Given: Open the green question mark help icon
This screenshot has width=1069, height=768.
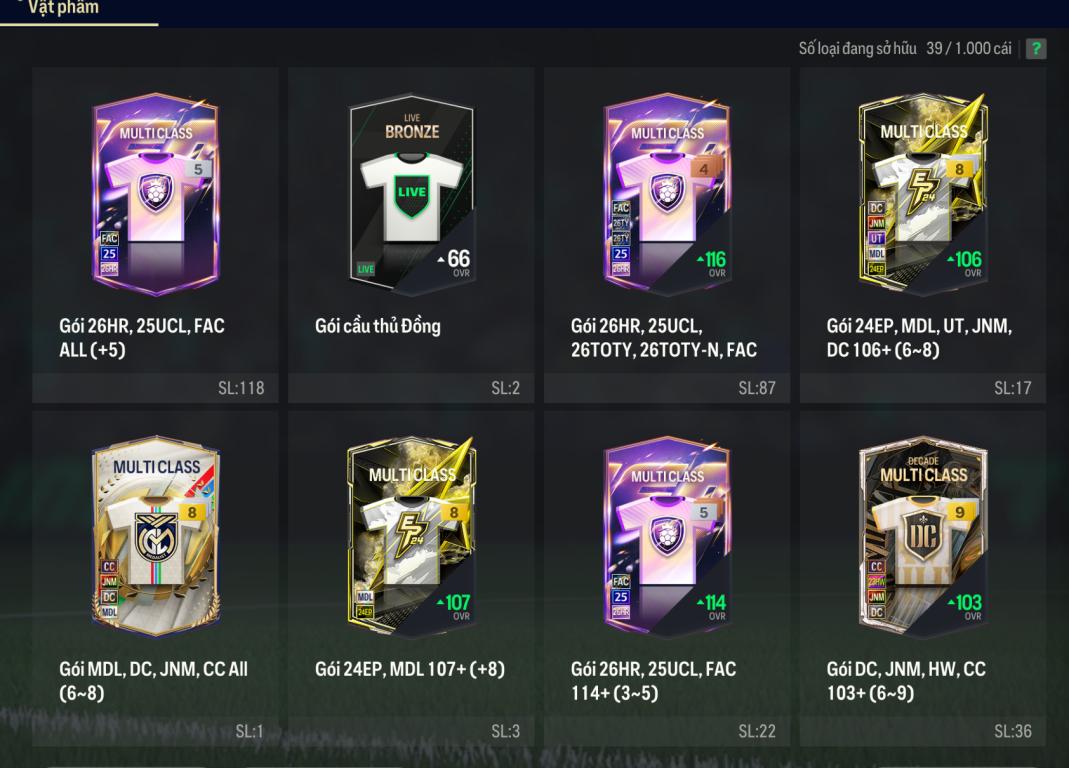Looking at the screenshot, I should (1036, 48).
